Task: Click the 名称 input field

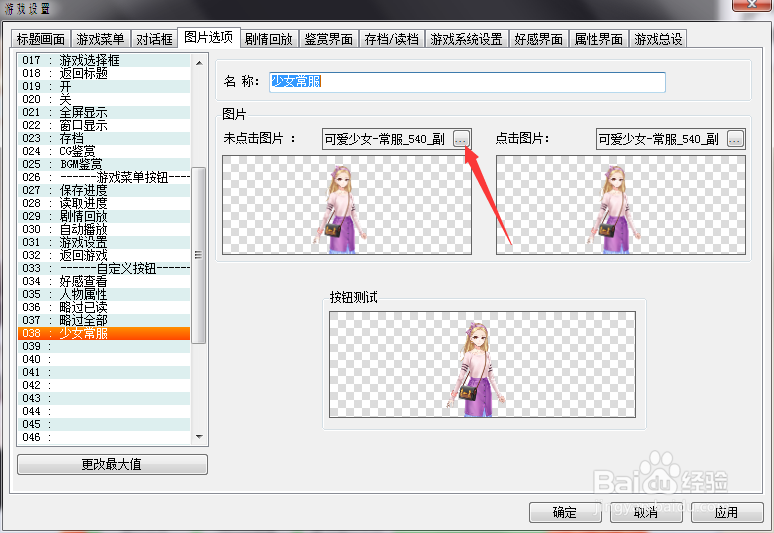Action: pyautogui.click(x=467, y=82)
